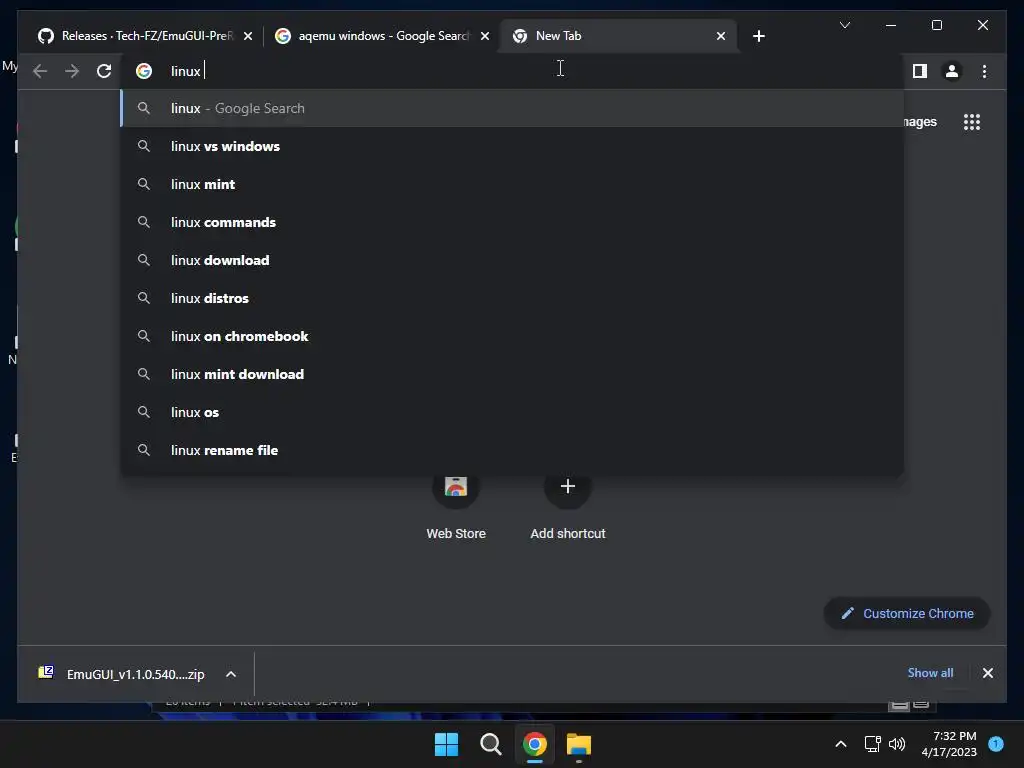The width and height of the screenshot is (1024, 768).
Task: Pick 'linux on chromebook' suggestion
Action: (512, 336)
